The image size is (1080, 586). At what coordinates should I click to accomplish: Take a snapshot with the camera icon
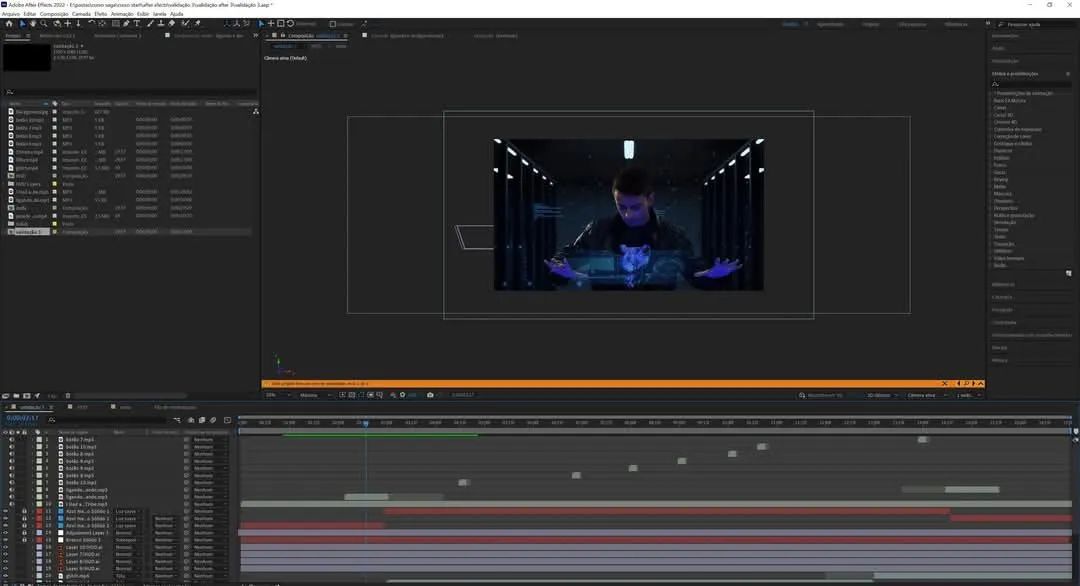pyautogui.click(x=430, y=395)
